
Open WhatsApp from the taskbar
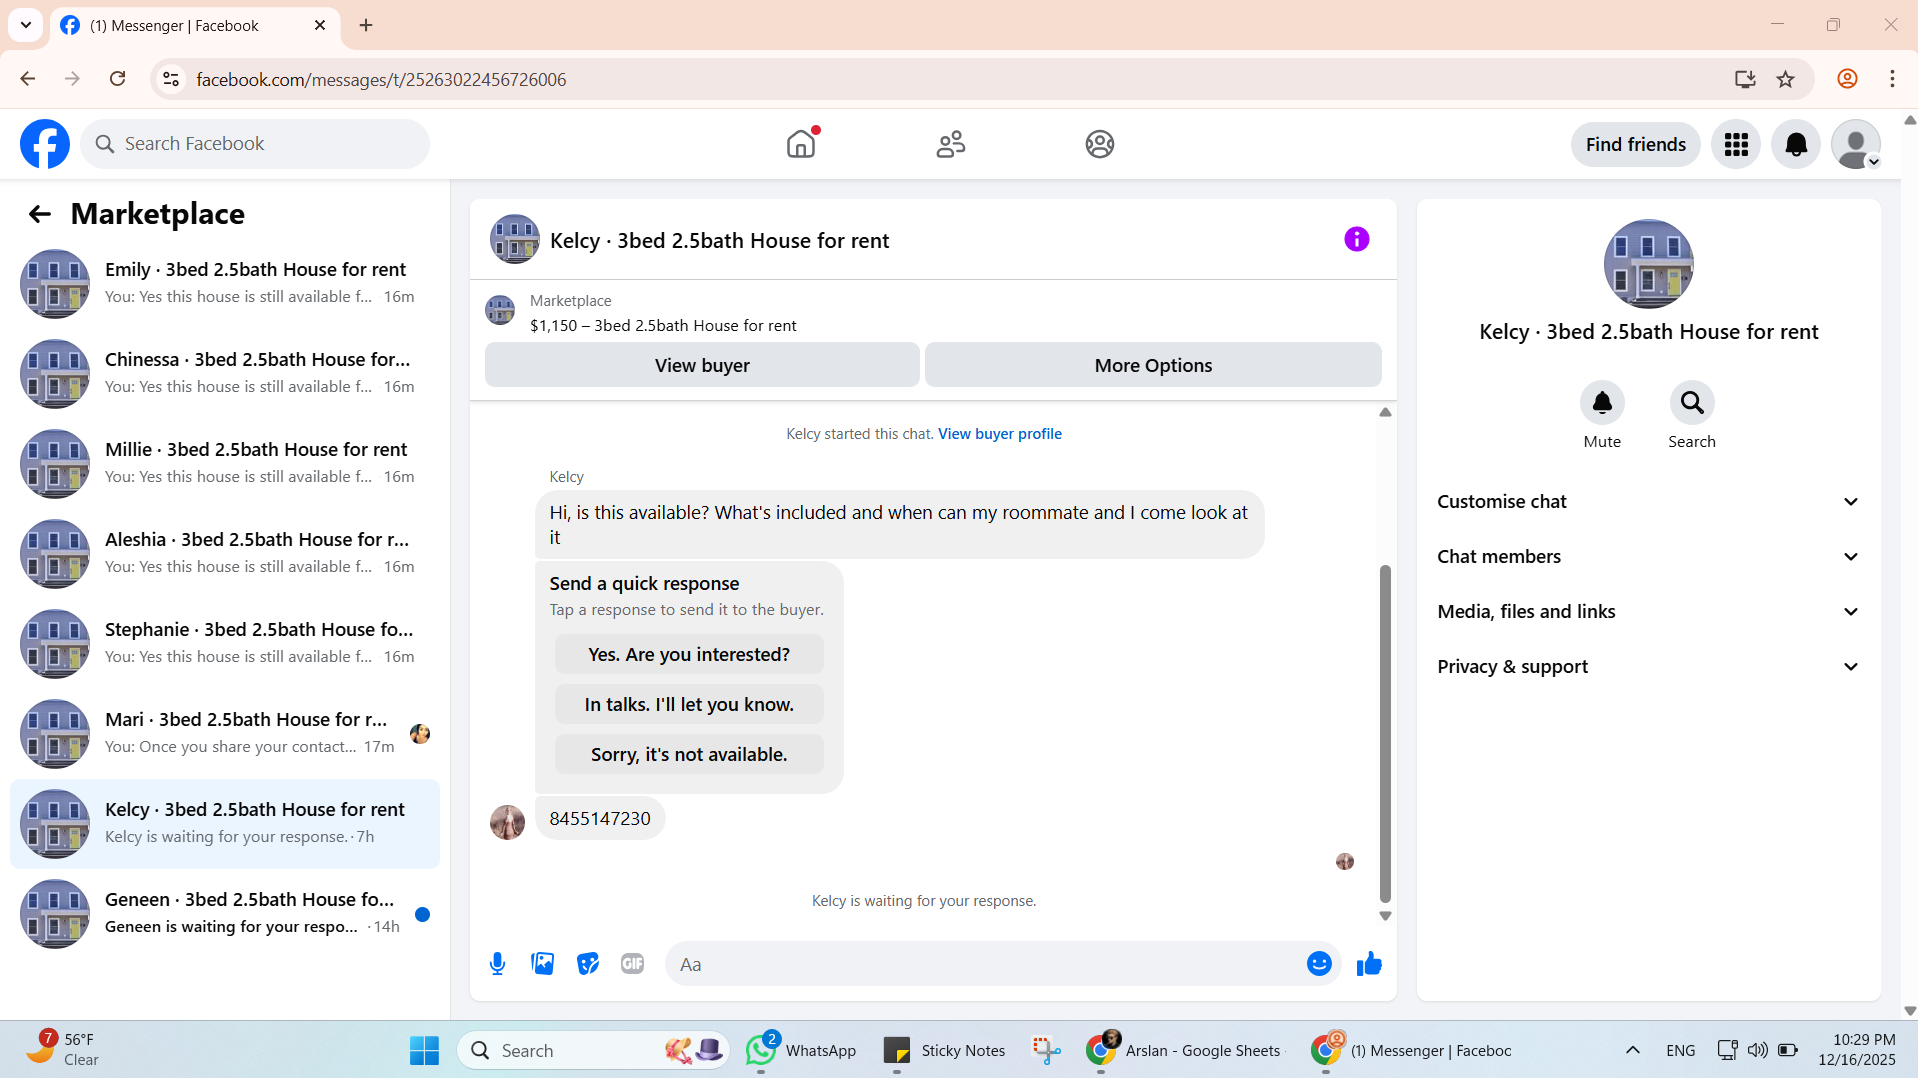pyautogui.click(x=801, y=1050)
